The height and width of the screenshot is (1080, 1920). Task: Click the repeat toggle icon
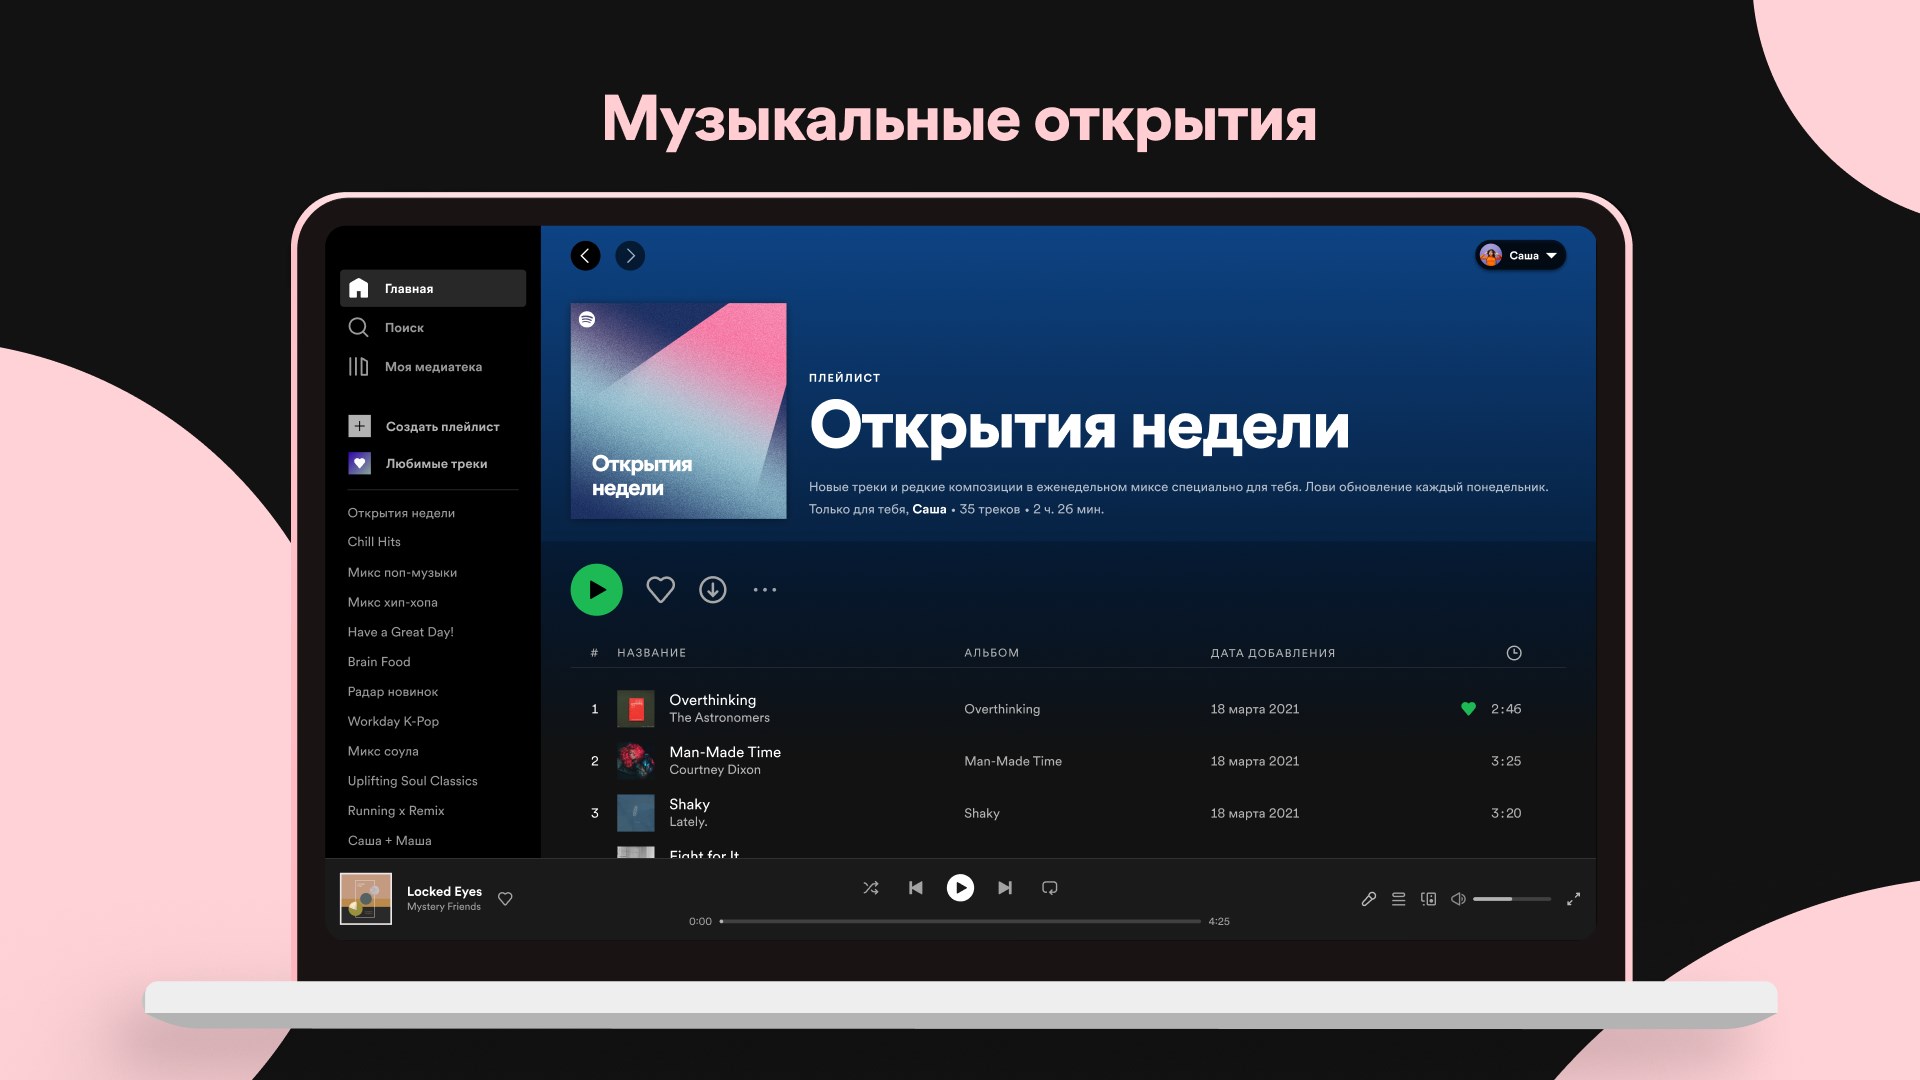pos(1050,887)
